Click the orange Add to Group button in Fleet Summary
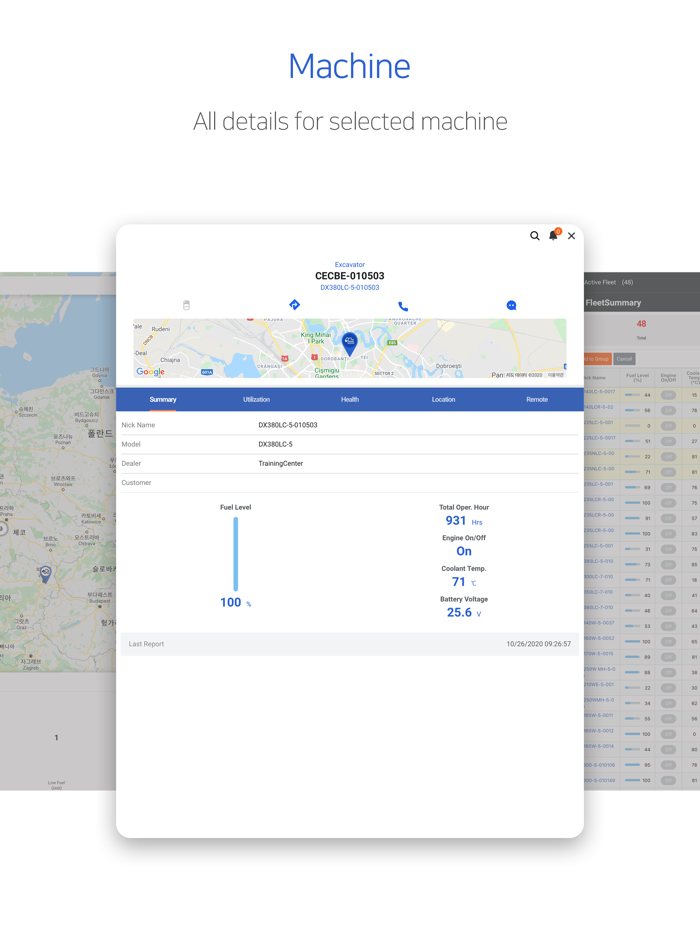 point(597,359)
